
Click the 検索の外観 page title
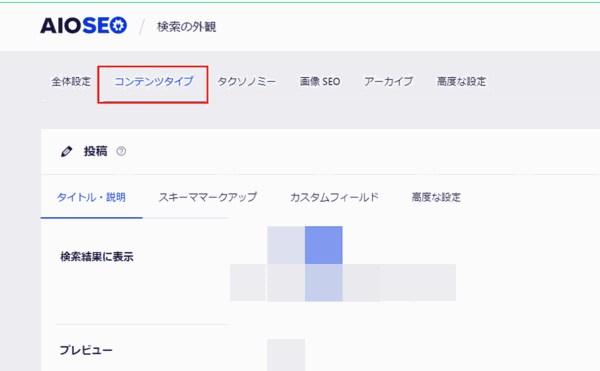(187, 27)
